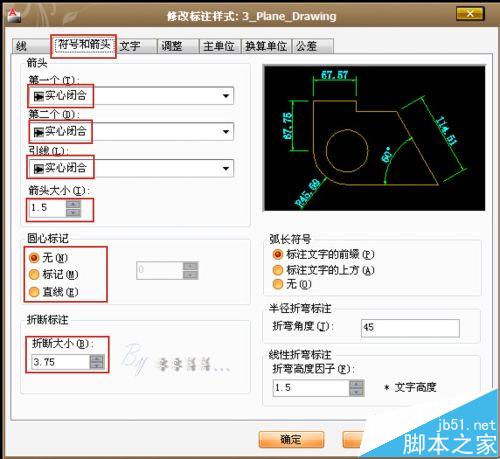The height and width of the screenshot is (459, 500).
Task: Close the 修改标注样式 dialog
Action: pyautogui.click(x=470, y=13)
